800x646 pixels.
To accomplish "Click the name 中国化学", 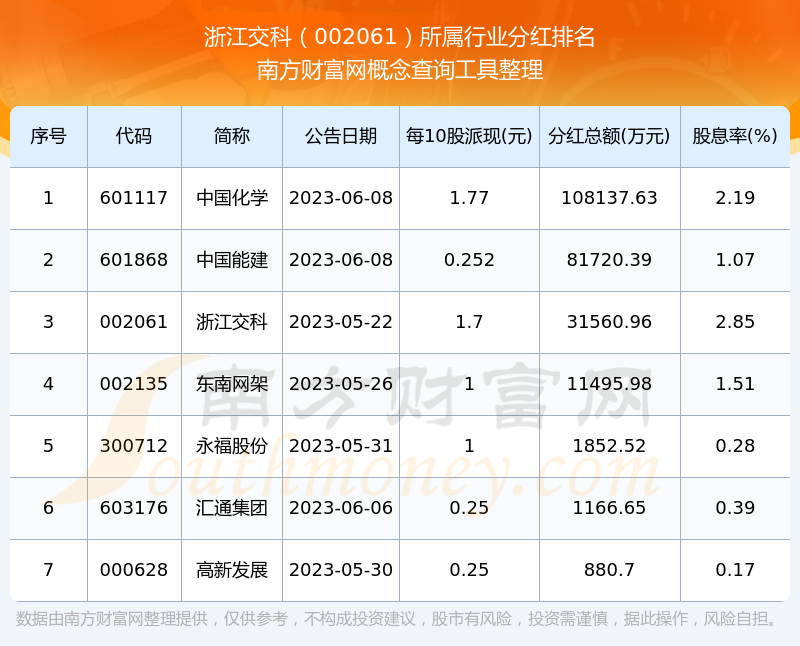I will (232, 198).
